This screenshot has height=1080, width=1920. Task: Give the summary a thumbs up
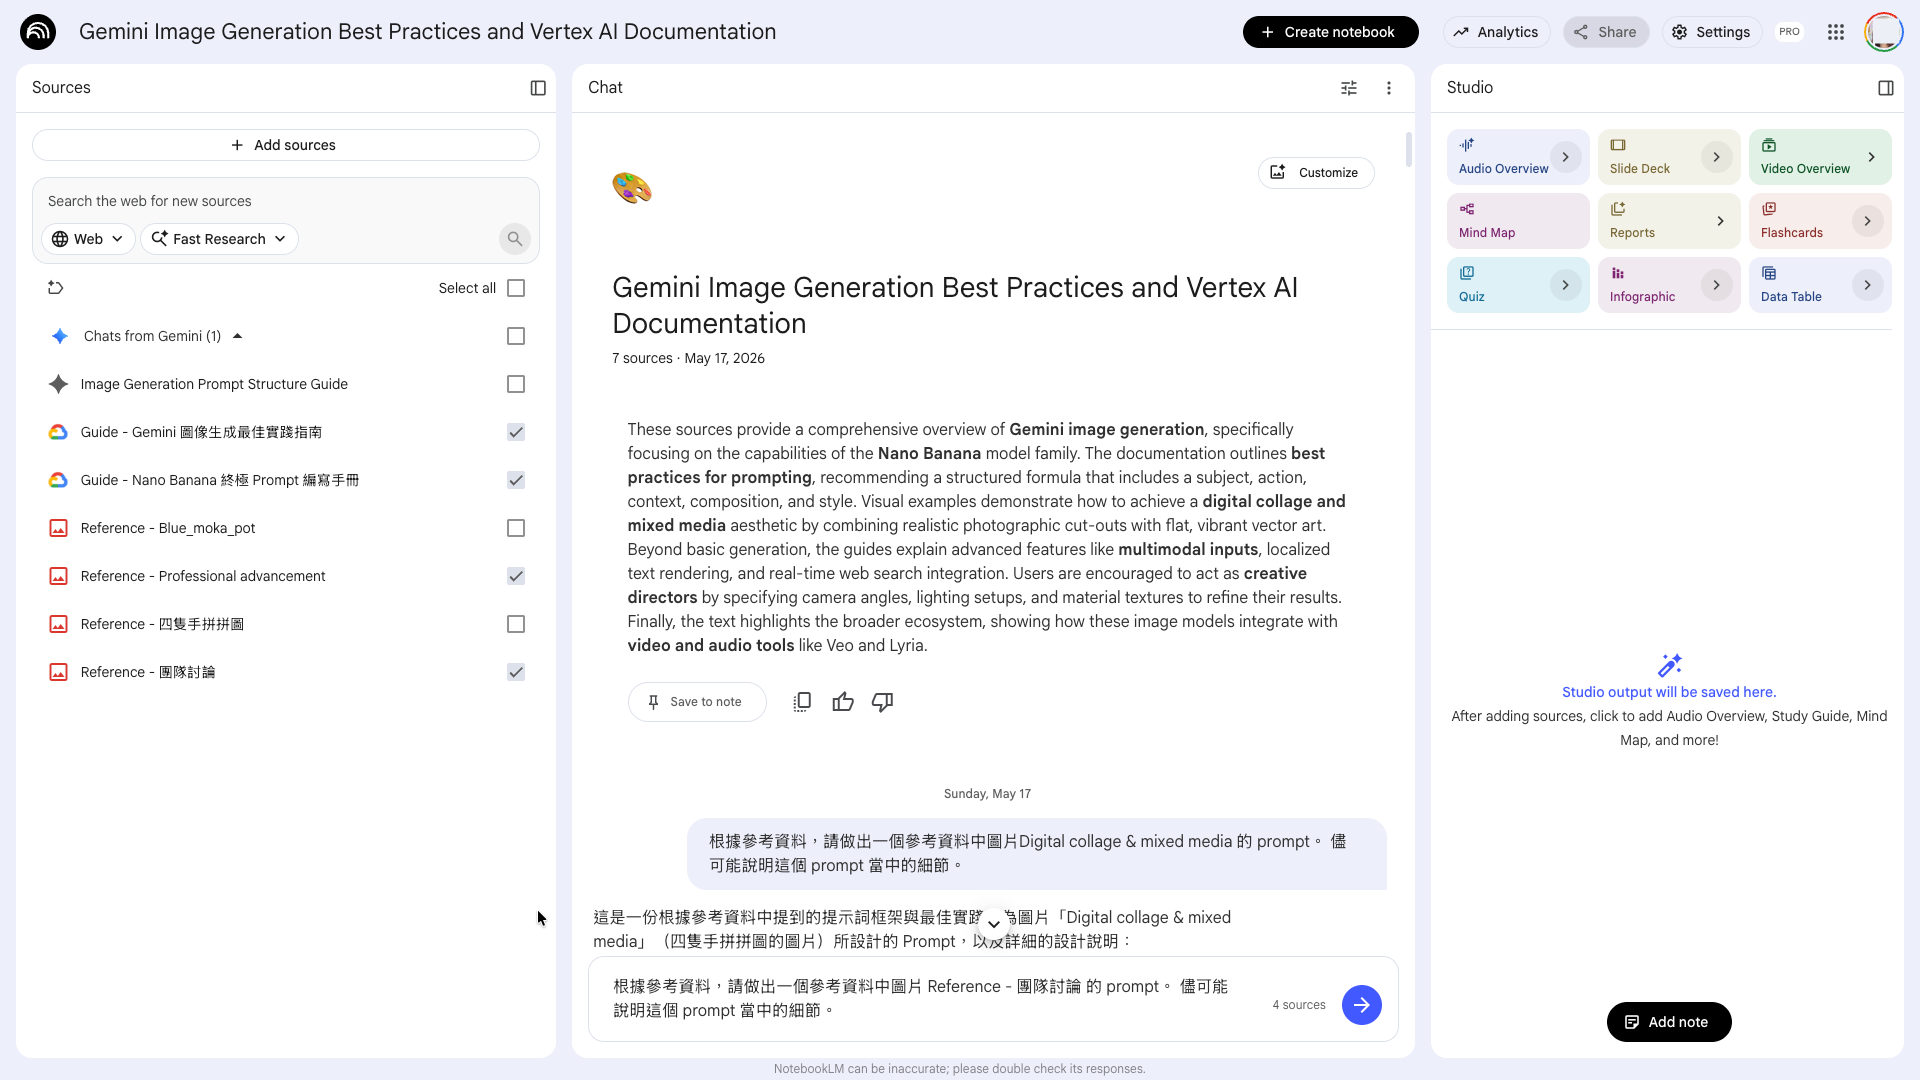[x=843, y=702]
